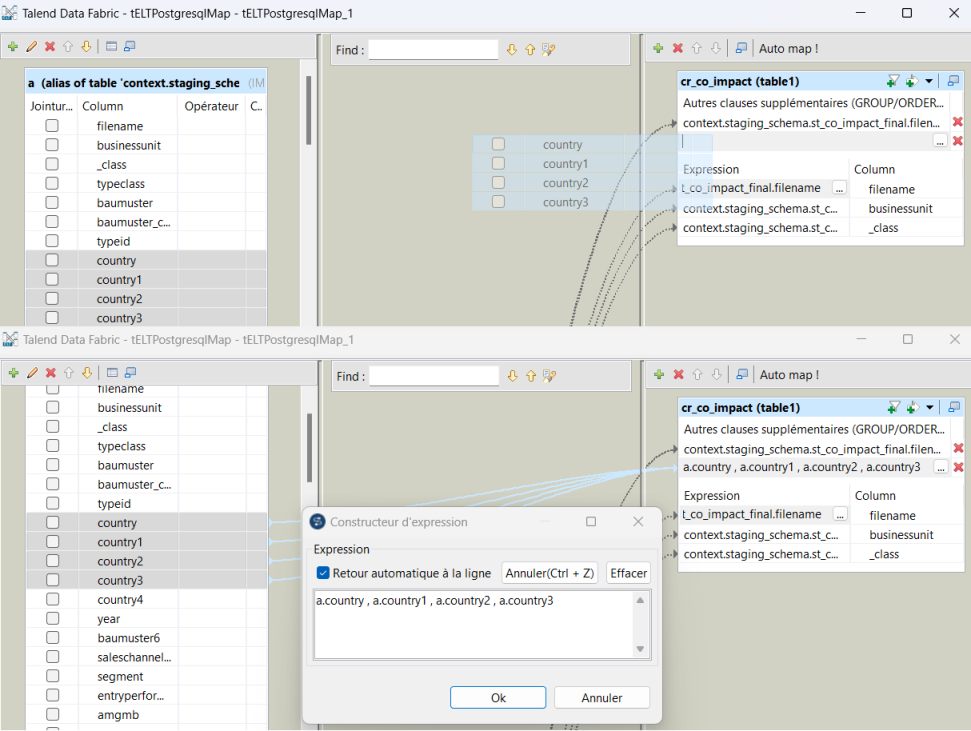The image size is (971, 731).
Task: Close the Constructeur d'expression dialog
Action: tap(638, 522)
